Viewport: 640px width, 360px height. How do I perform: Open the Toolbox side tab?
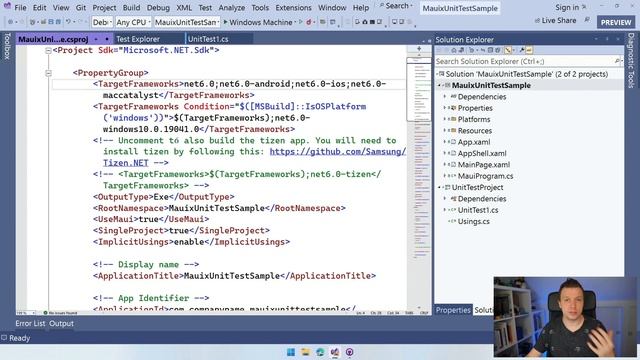[7, 47]
